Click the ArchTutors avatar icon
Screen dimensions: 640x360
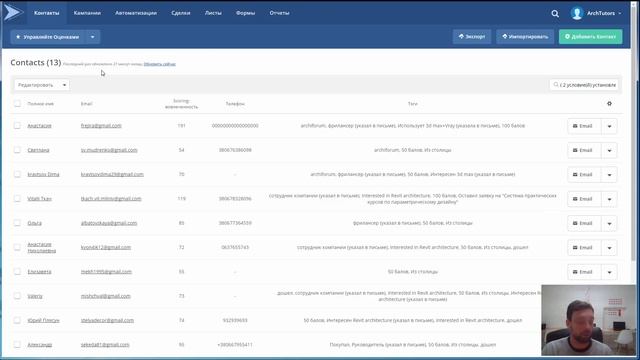[577, 13]
